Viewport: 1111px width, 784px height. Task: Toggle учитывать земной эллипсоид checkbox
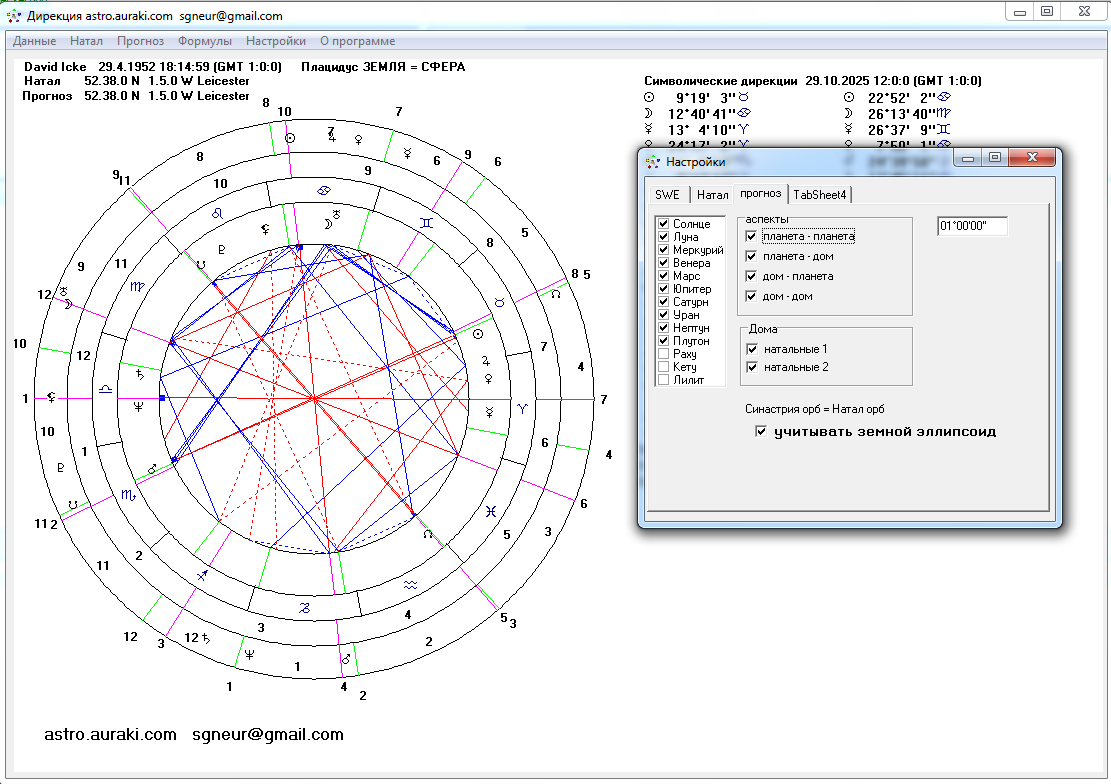tap(761, 432)
